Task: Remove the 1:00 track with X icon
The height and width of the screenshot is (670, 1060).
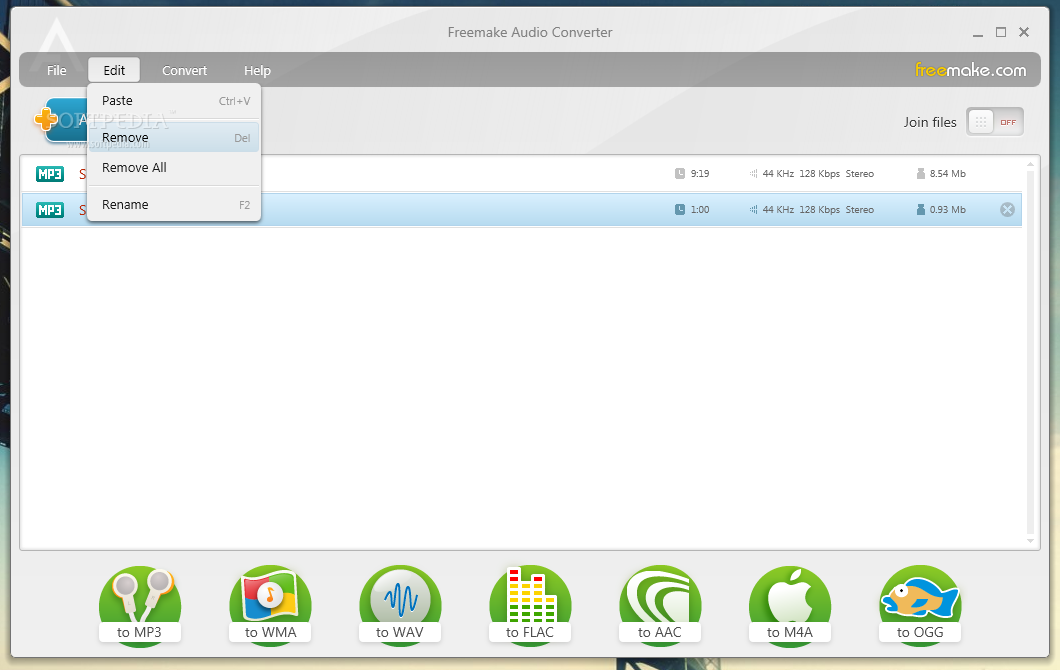Action: pyautogui.click(x=1007, y=210)
